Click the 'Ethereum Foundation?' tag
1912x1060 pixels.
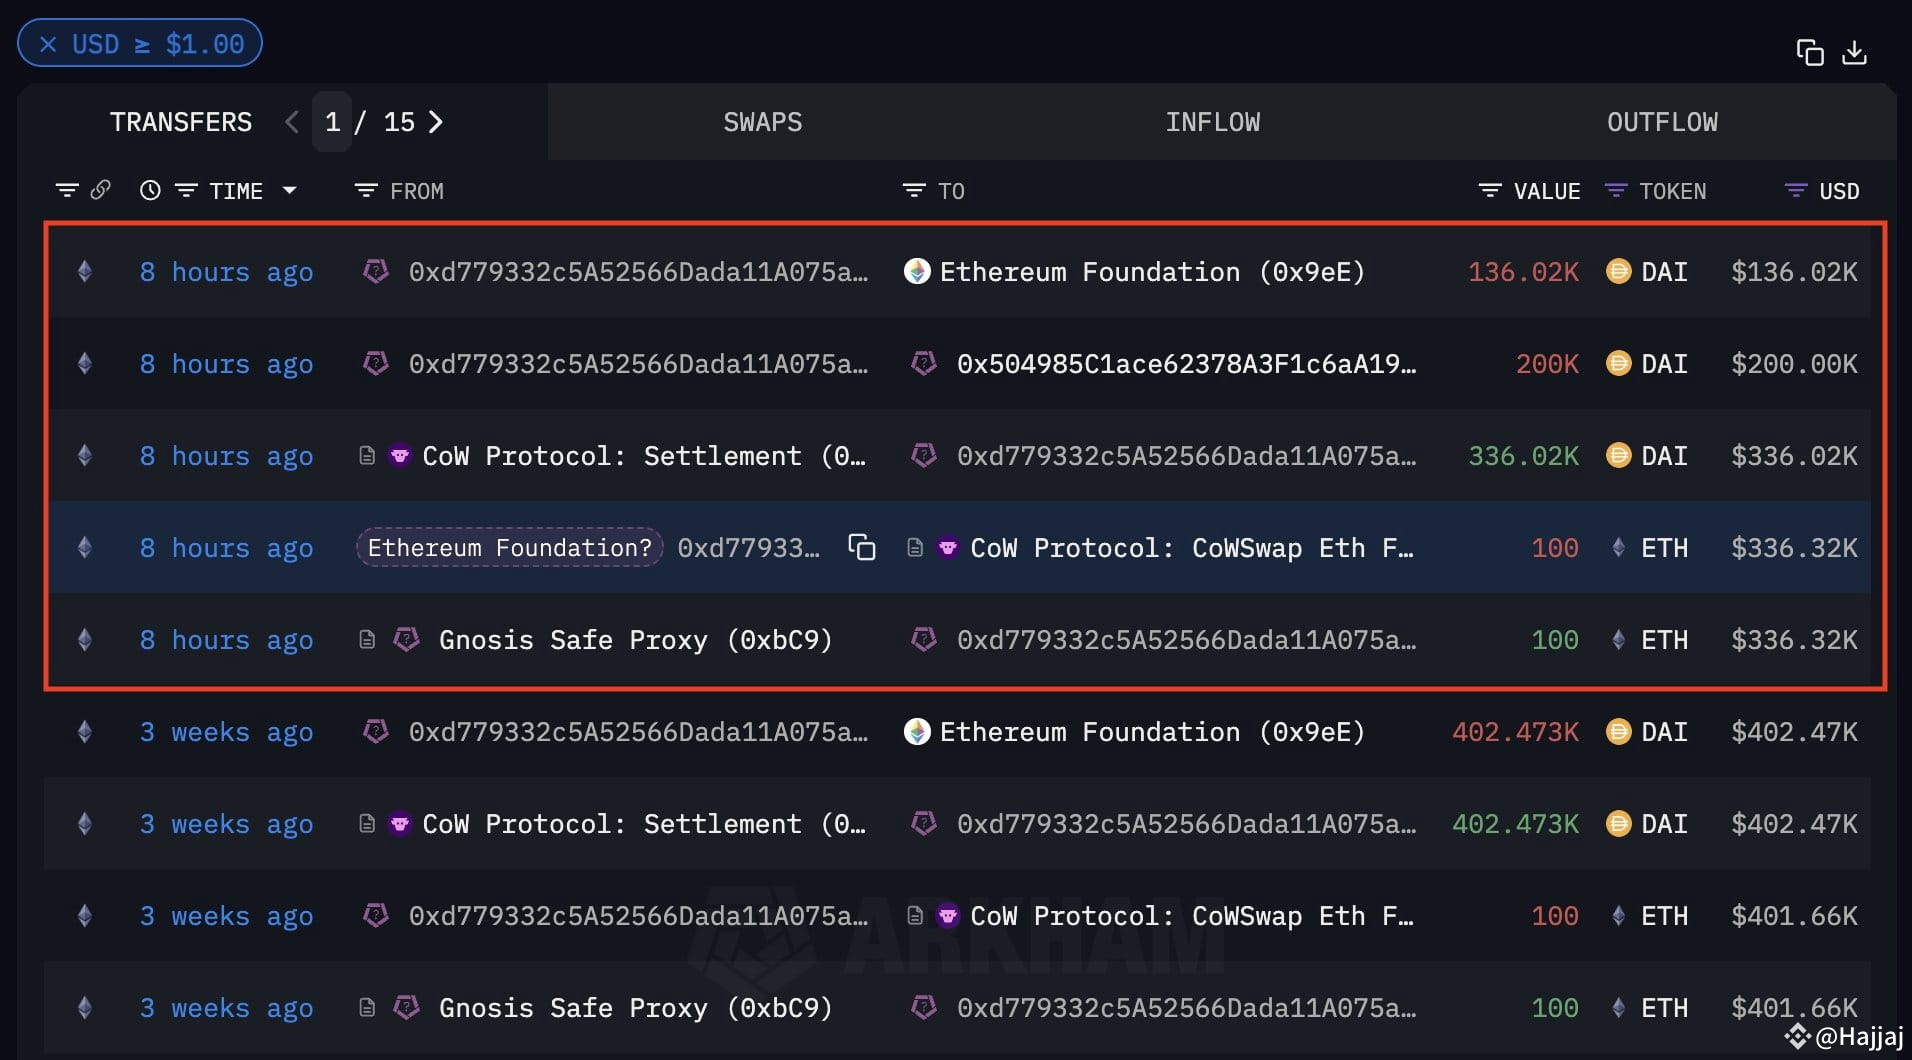[x=510, y=548]
